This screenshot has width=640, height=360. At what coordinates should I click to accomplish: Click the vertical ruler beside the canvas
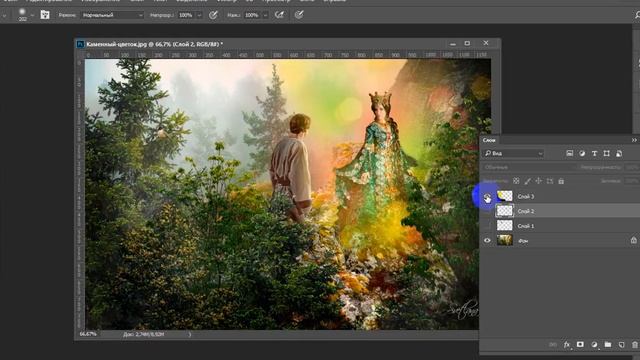[x=80, y=194]
